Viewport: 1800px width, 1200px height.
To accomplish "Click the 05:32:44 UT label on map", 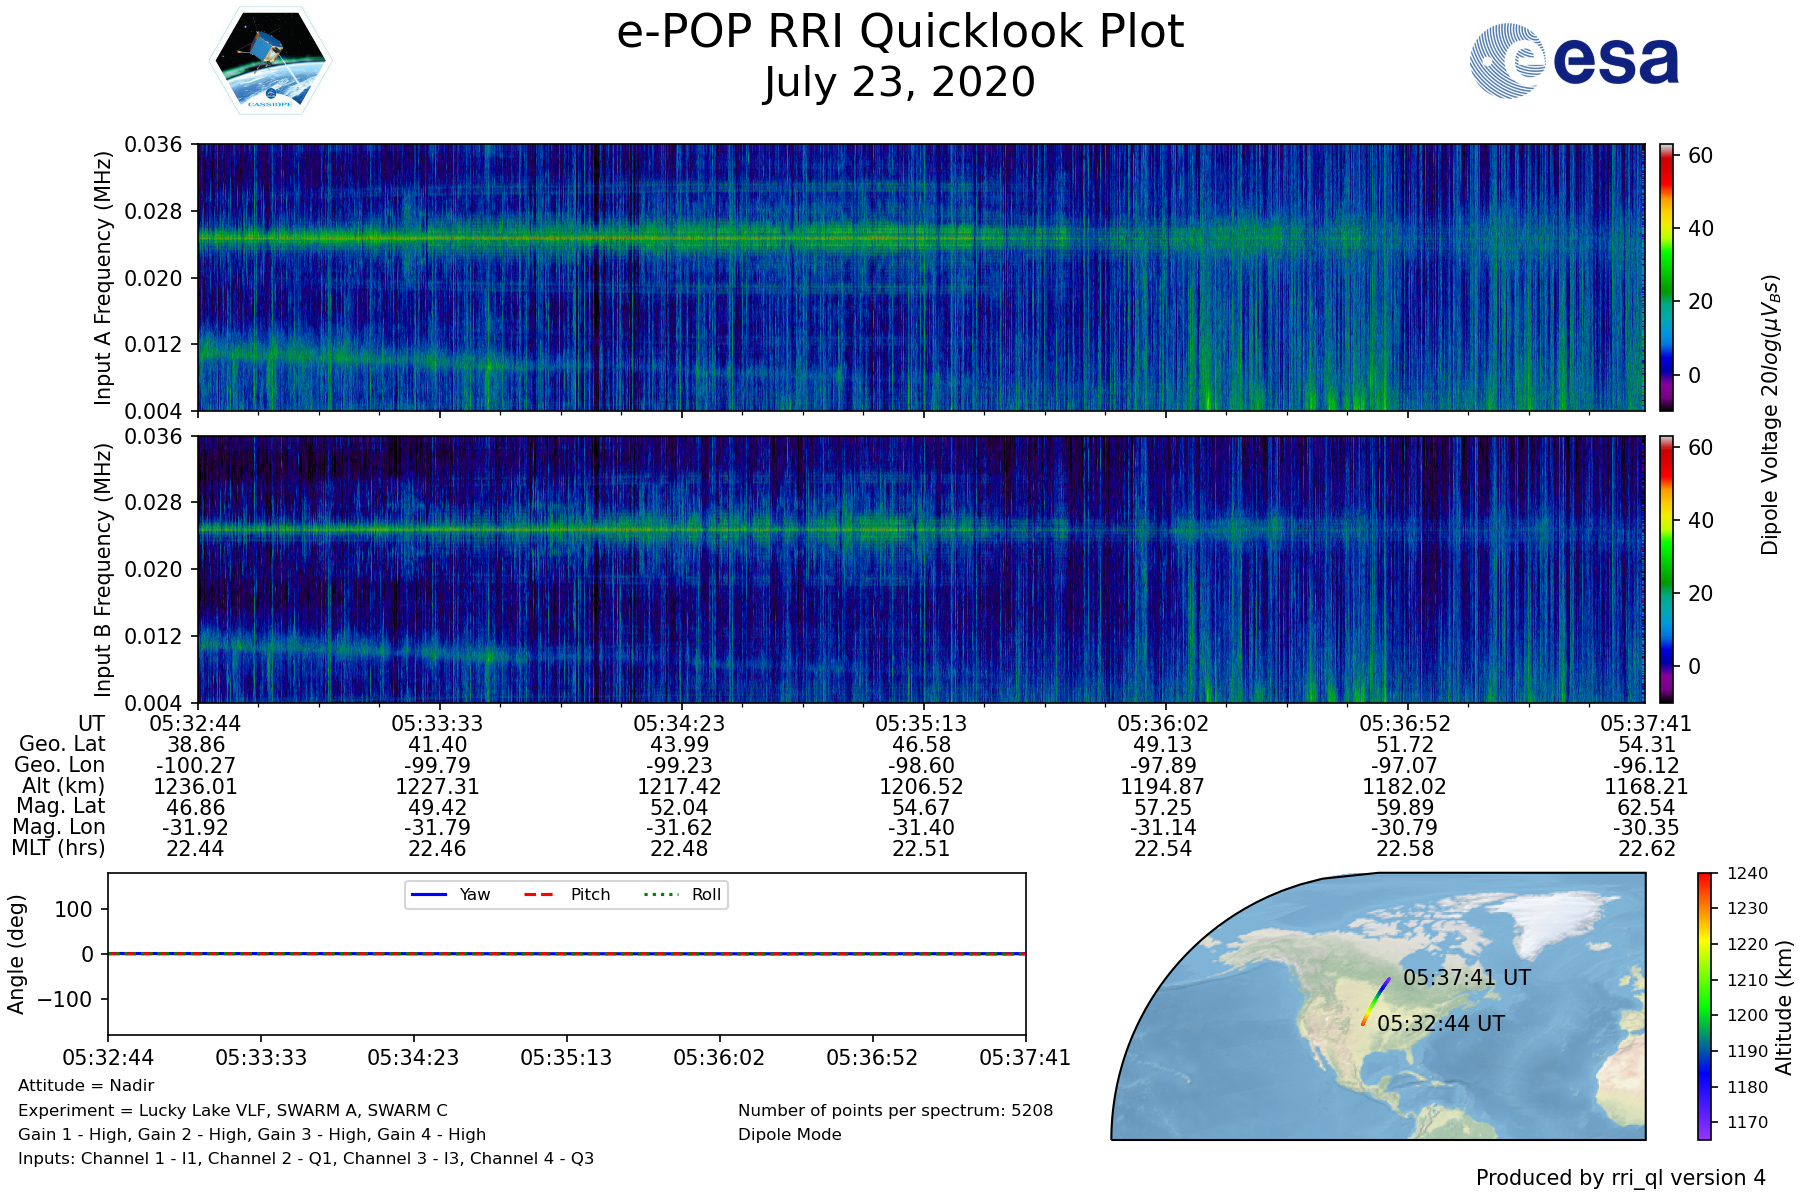I will tap(1440, 1024).
